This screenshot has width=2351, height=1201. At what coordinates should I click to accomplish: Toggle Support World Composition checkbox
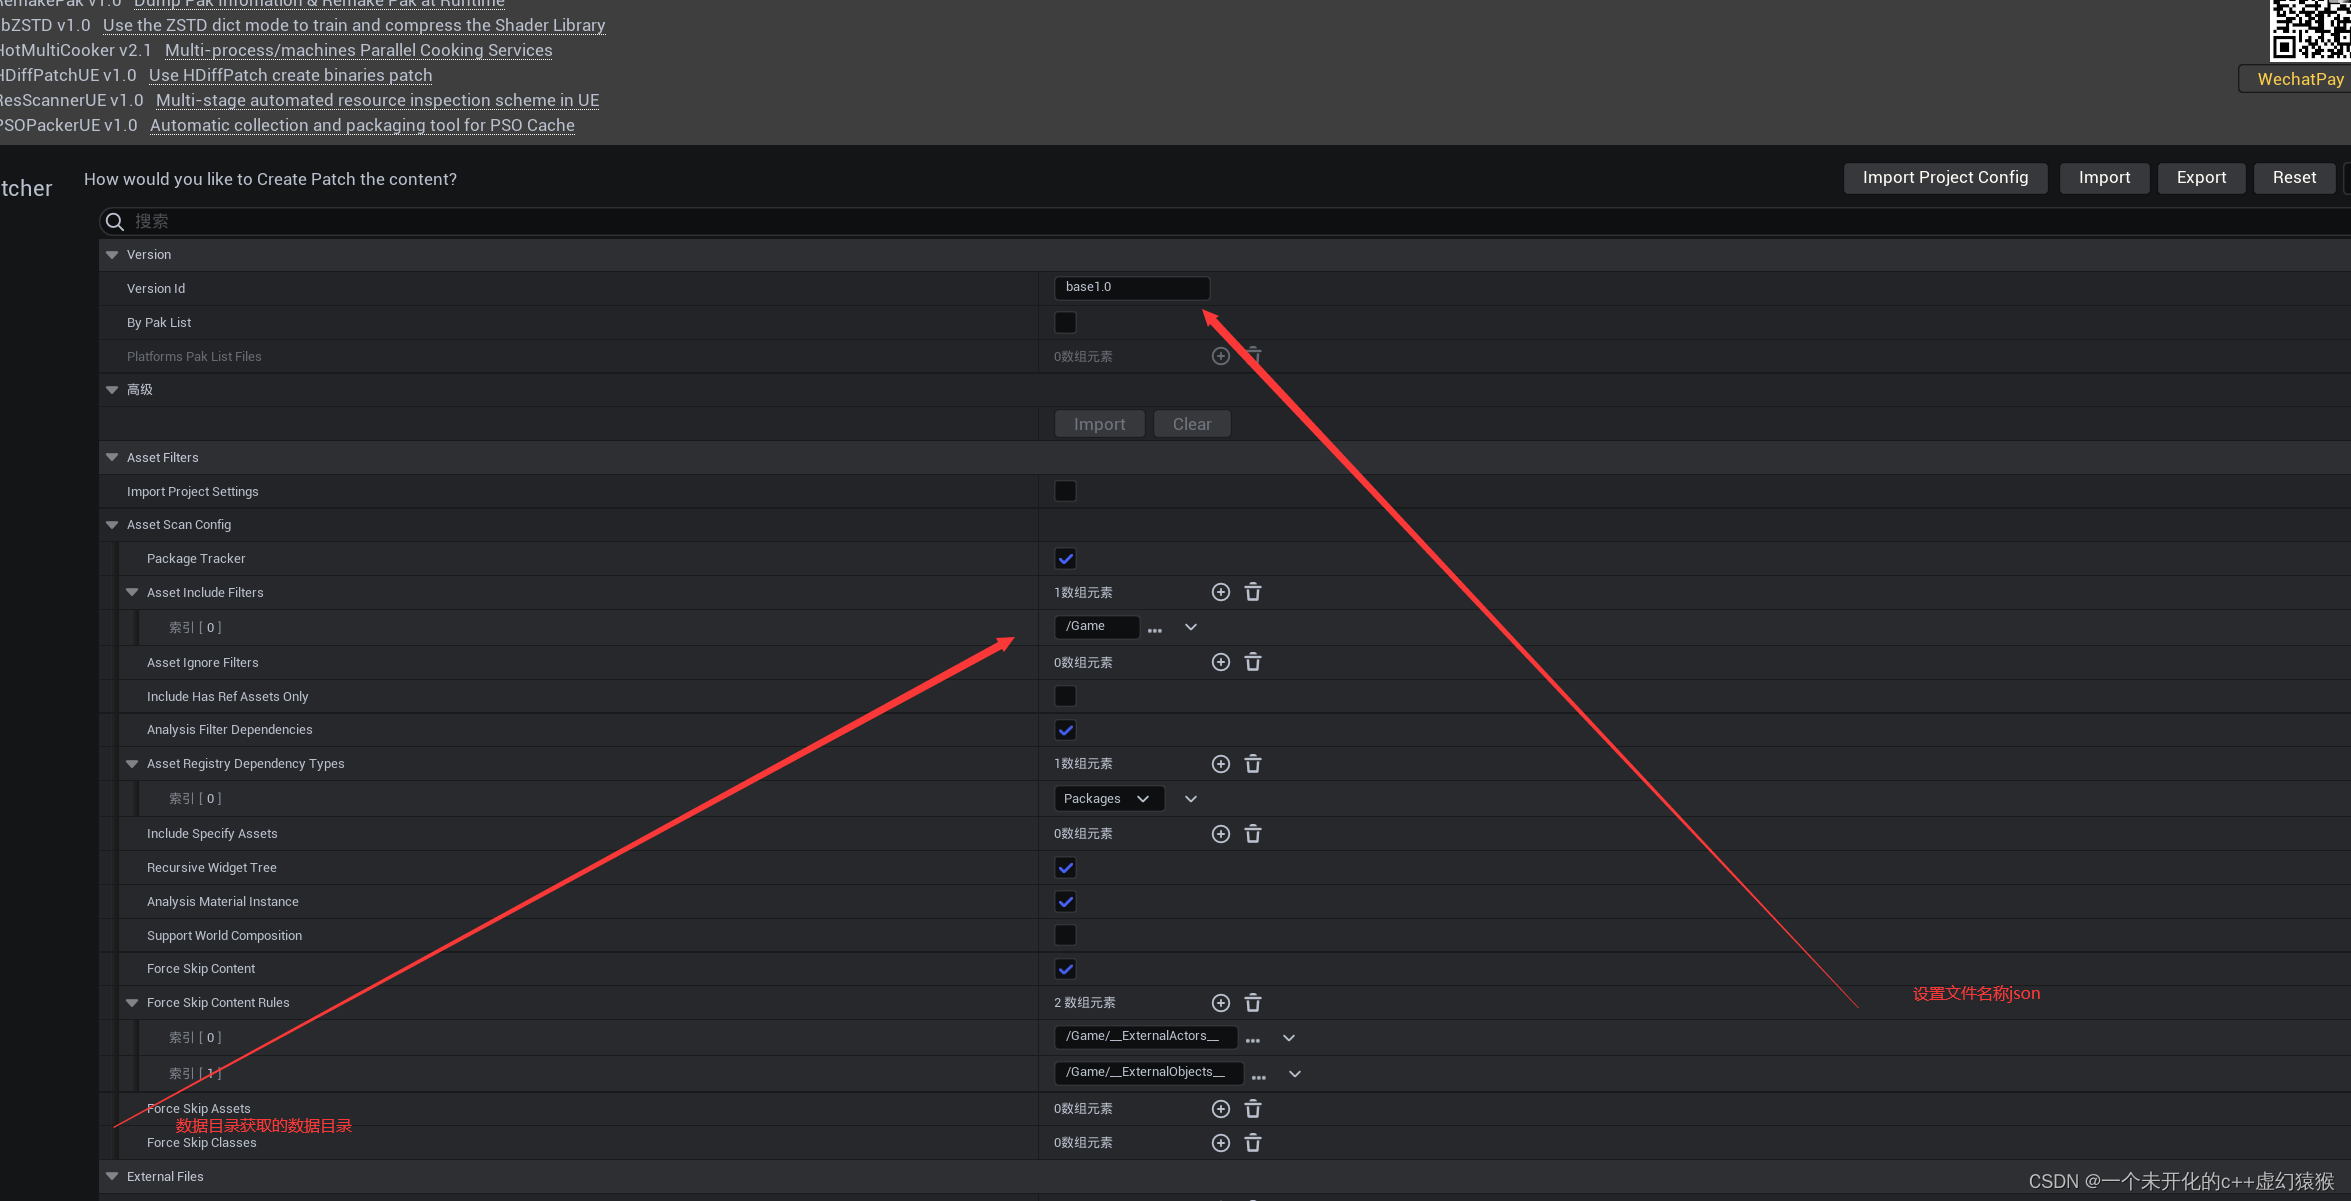point(1065,935)
